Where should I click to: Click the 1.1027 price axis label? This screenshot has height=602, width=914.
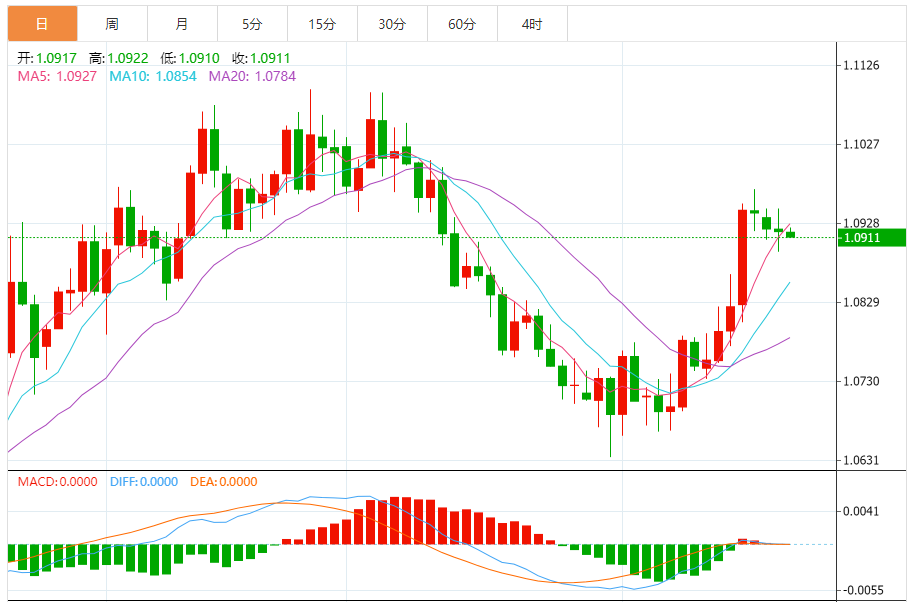[x=862, y=145]
